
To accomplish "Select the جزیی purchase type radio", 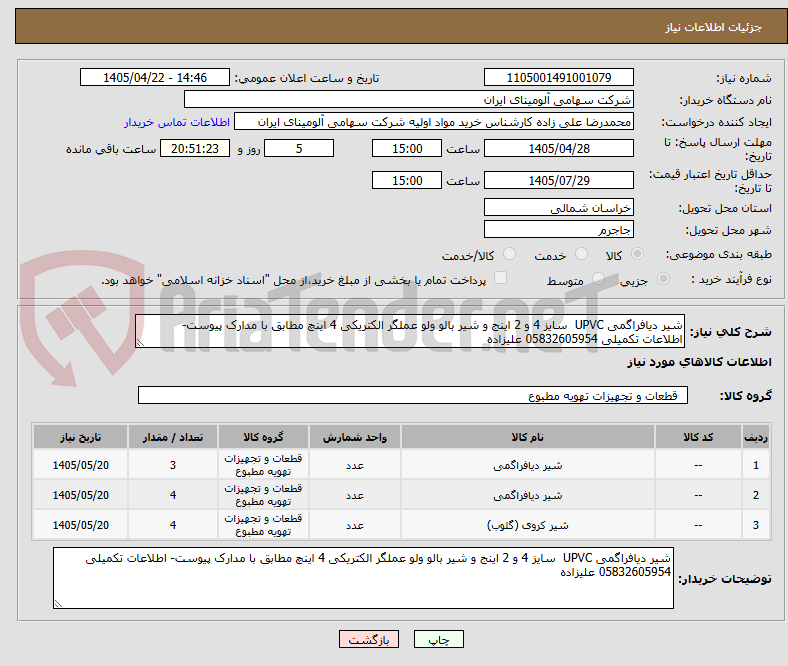I will 663,278.
